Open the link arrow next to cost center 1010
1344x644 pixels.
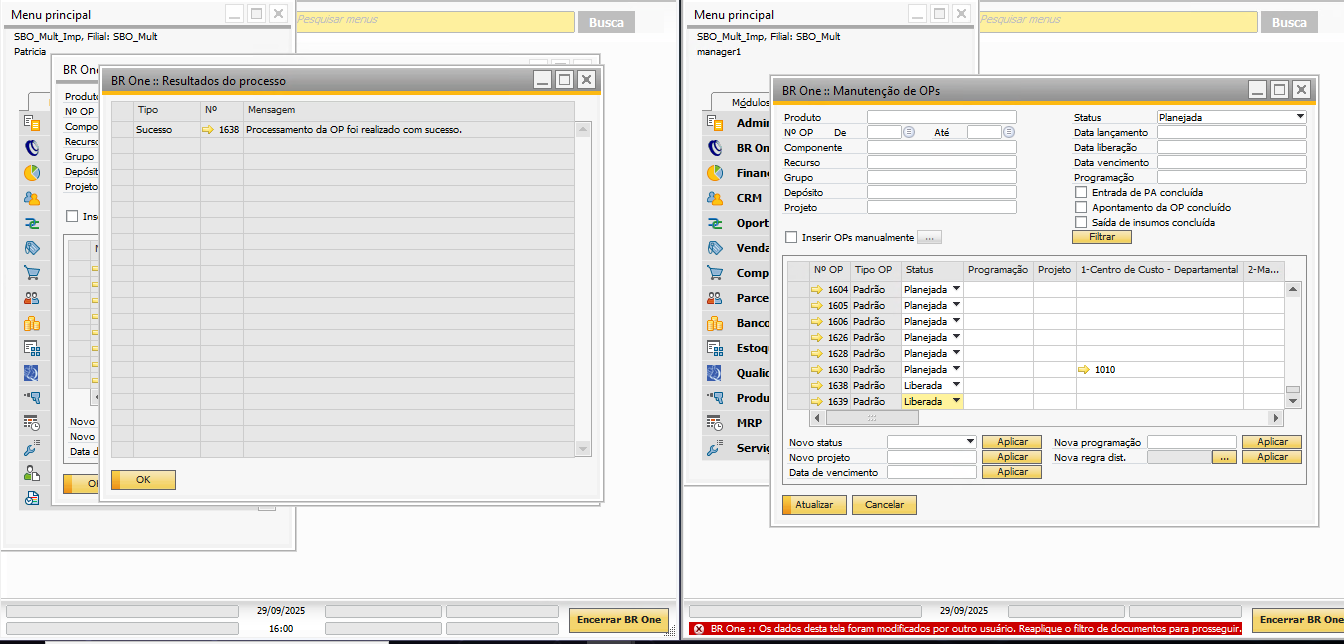coord(1084,370)
